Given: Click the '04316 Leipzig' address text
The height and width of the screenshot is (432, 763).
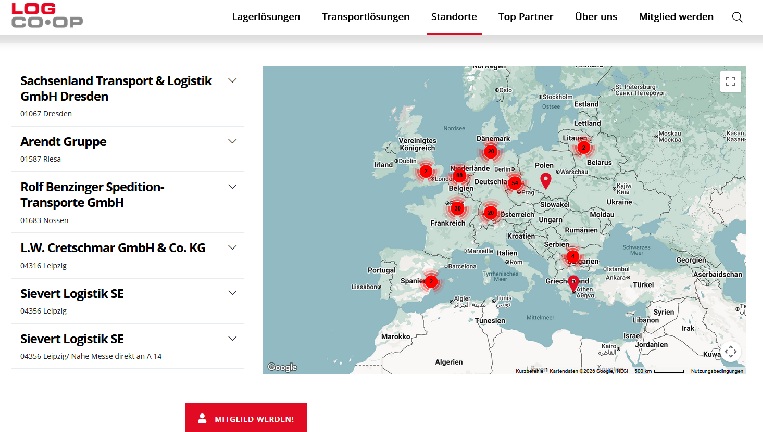Looking at the screenshot, I should pyautogui.click(x=43, y=266).
